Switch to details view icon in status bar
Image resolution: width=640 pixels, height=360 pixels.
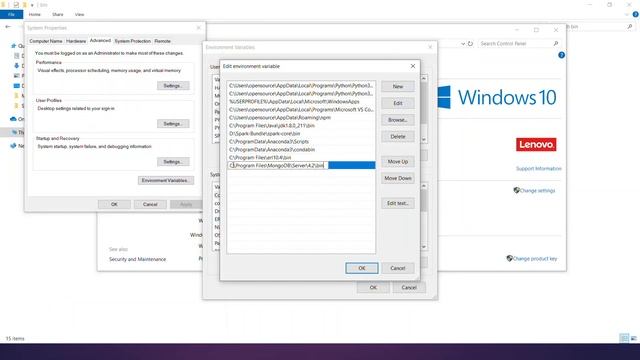624,338
